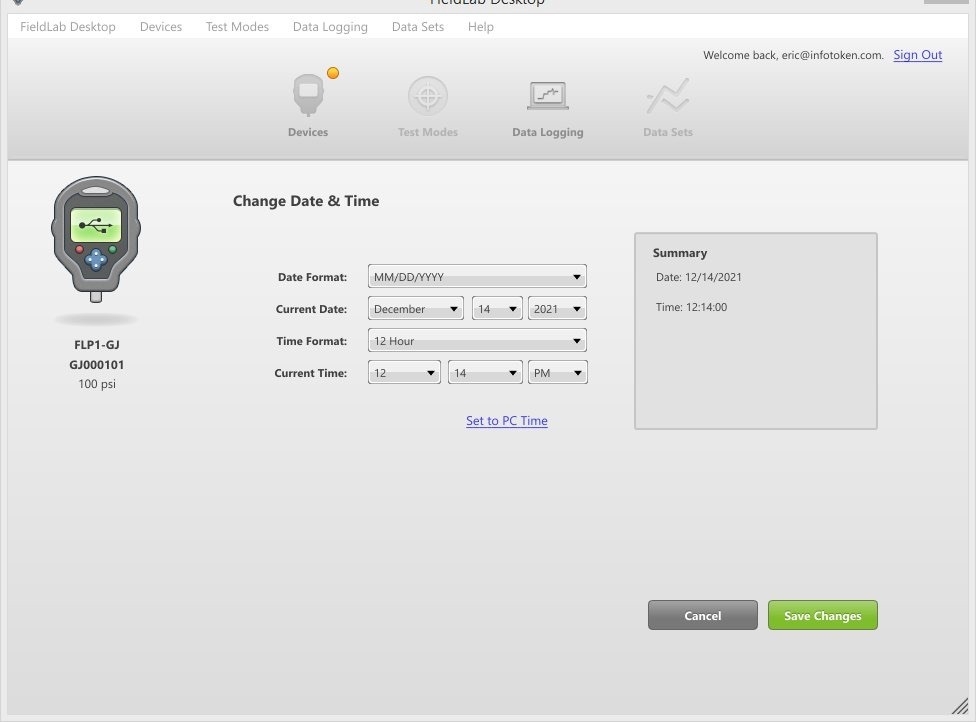Click the Date Format: label
The width and height of the screenshot is (976, 722).
coord(312,277)
